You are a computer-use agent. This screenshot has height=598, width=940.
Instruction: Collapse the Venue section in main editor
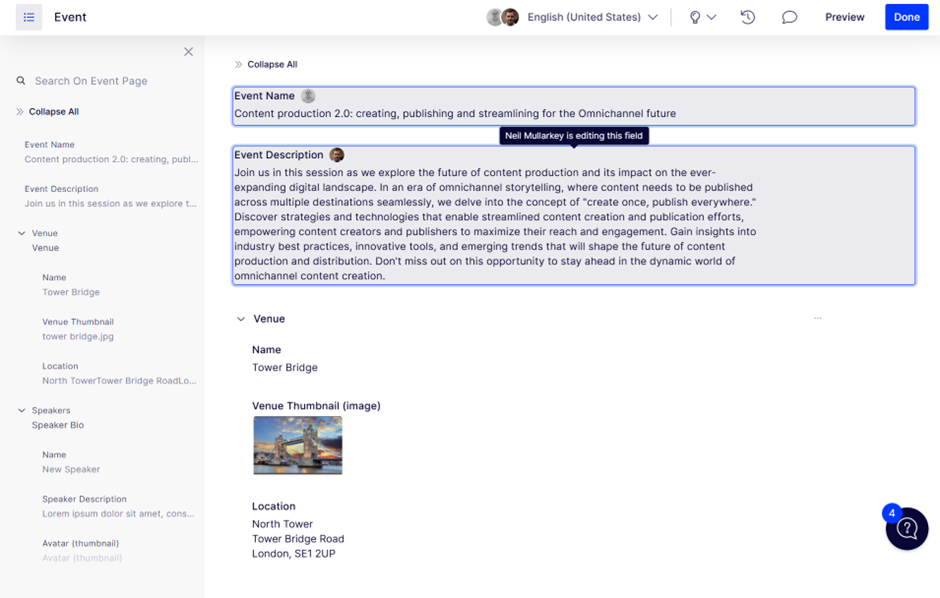tap(241, 319)
